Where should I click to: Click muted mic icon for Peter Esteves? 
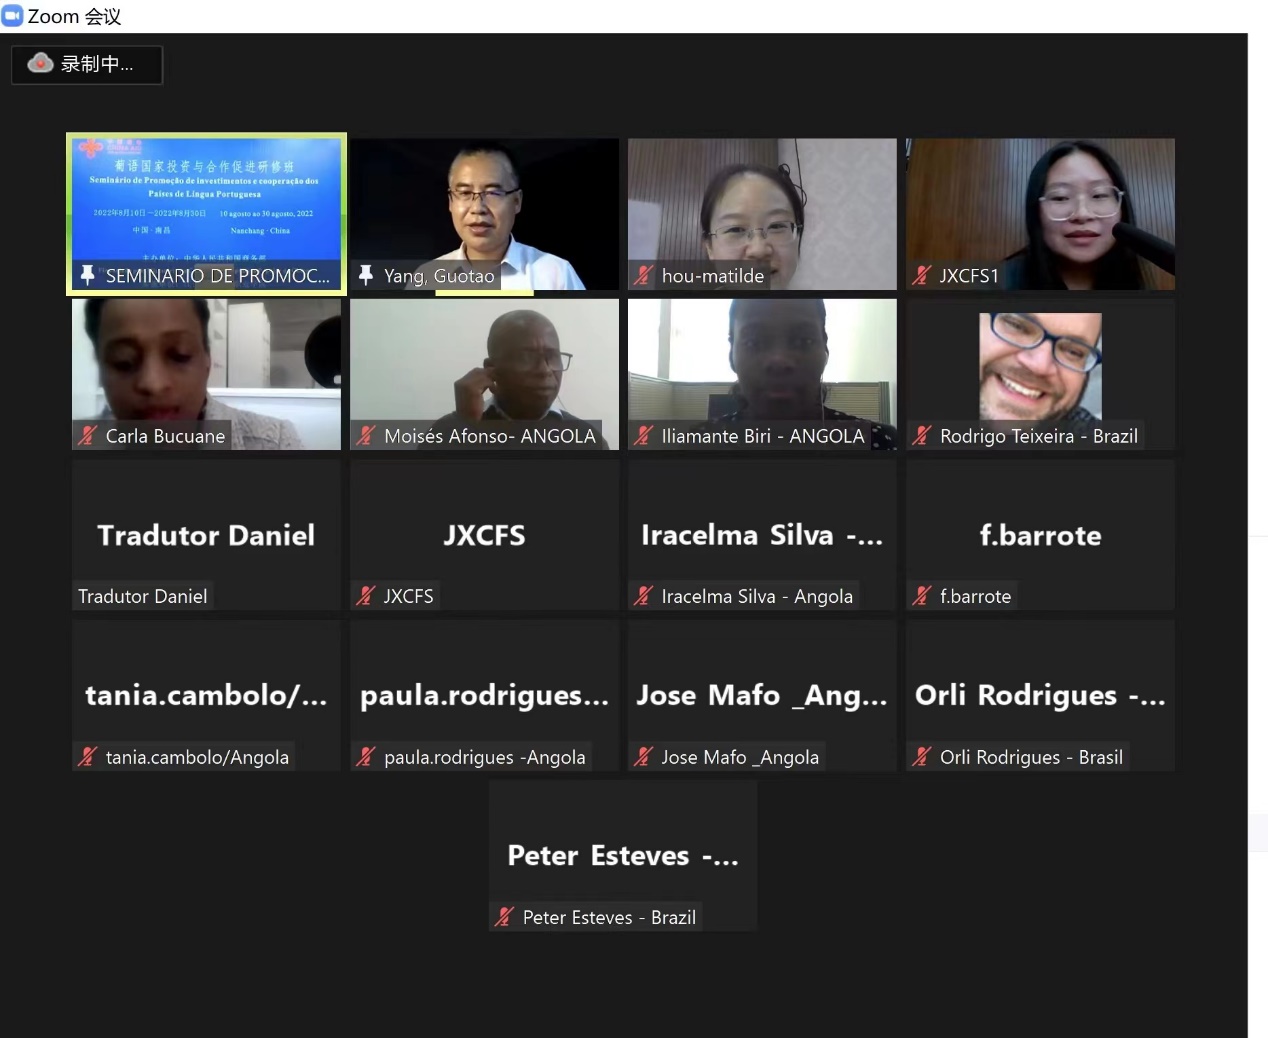505,916
